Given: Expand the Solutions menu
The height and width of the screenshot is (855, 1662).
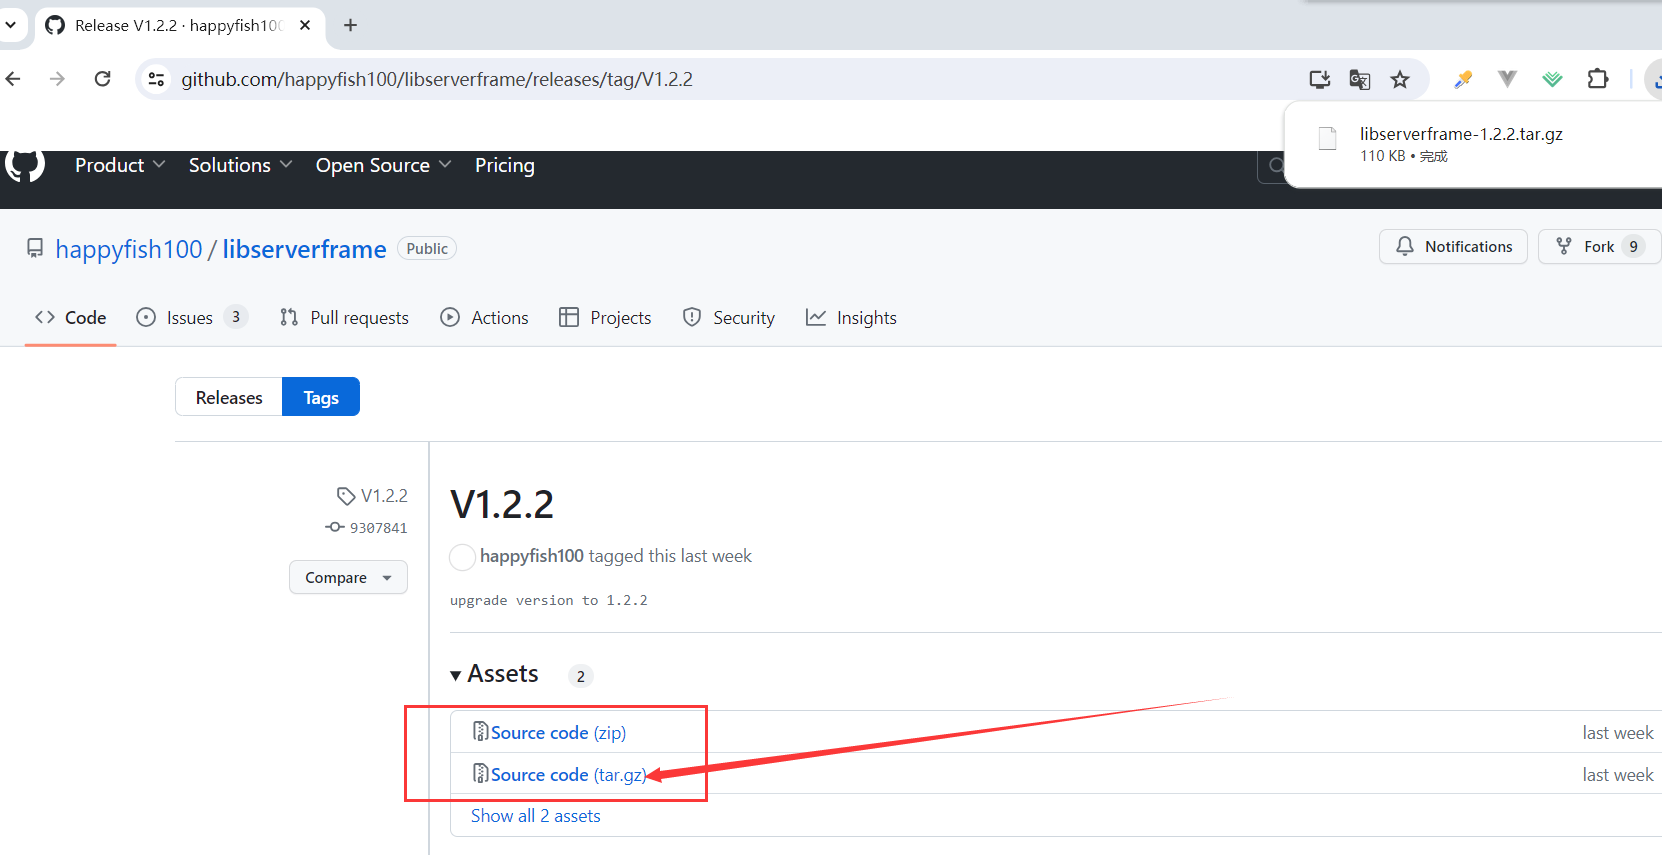Looking at the screenshot, I should point(240,165).
